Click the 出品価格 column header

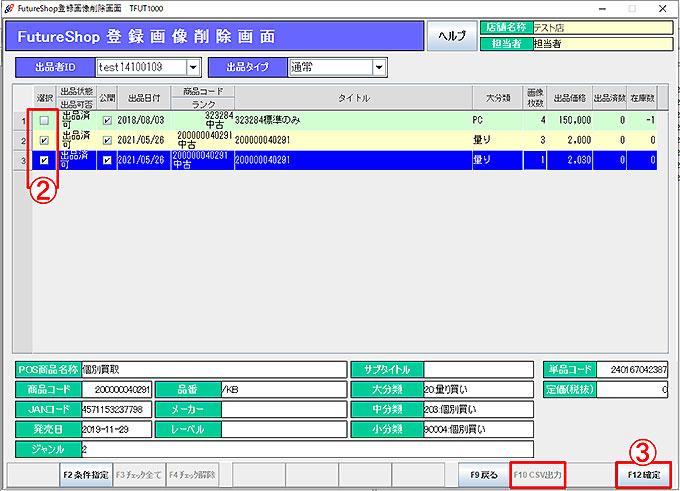click(569, 98)
